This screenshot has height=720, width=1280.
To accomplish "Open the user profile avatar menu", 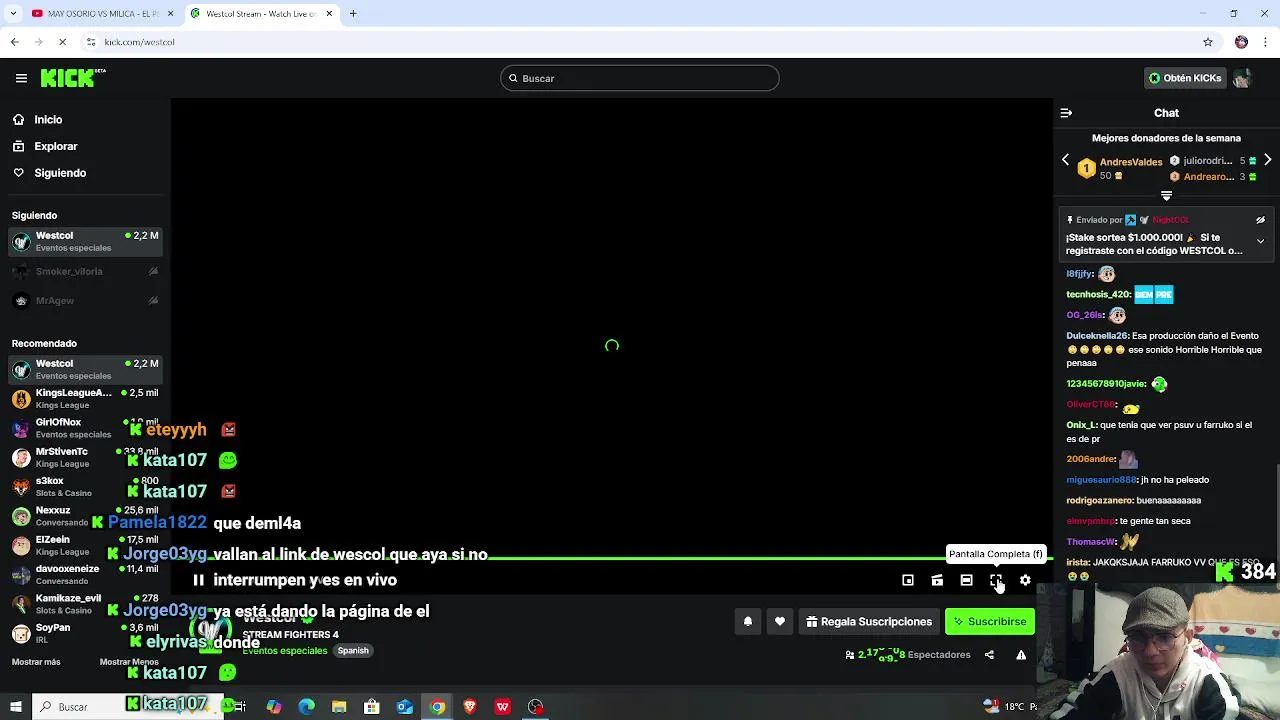I will pyautogui.click(x=1242, y=78).
